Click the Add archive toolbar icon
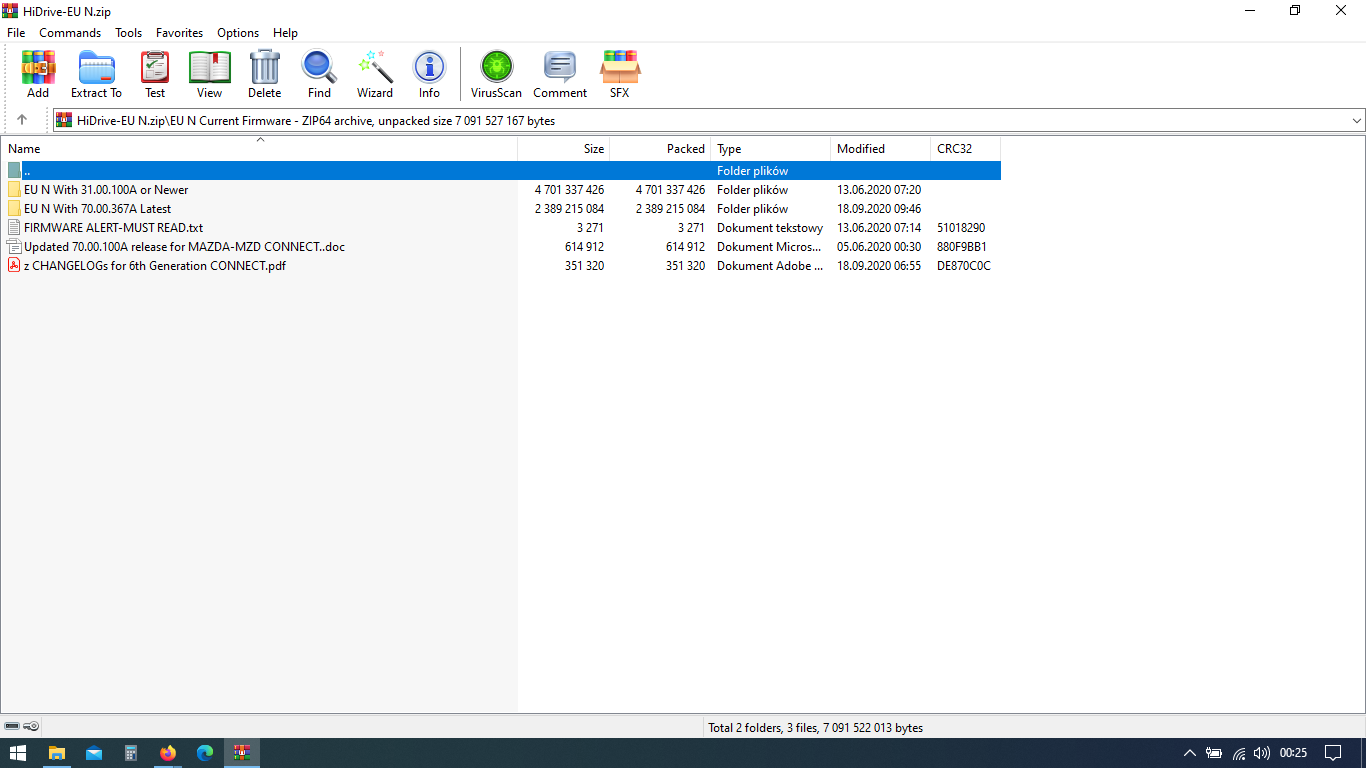 tap(38, 74)
